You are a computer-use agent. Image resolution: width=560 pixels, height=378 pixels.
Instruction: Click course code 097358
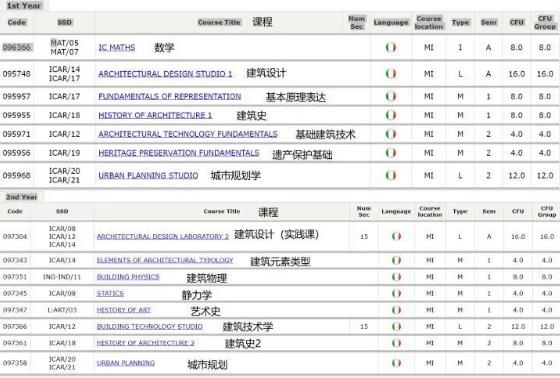(x=15, y=363)
